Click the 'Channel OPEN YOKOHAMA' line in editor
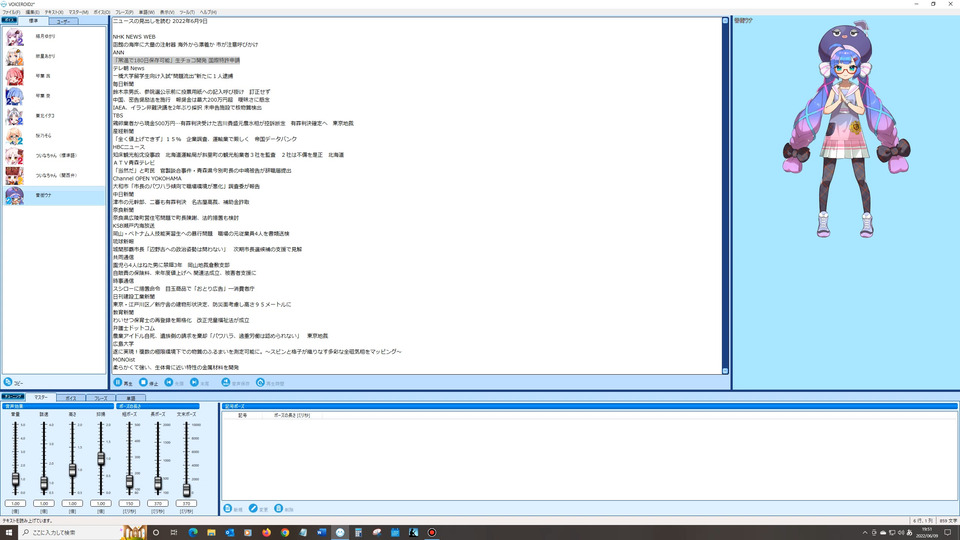 click(x=147, y=179)
